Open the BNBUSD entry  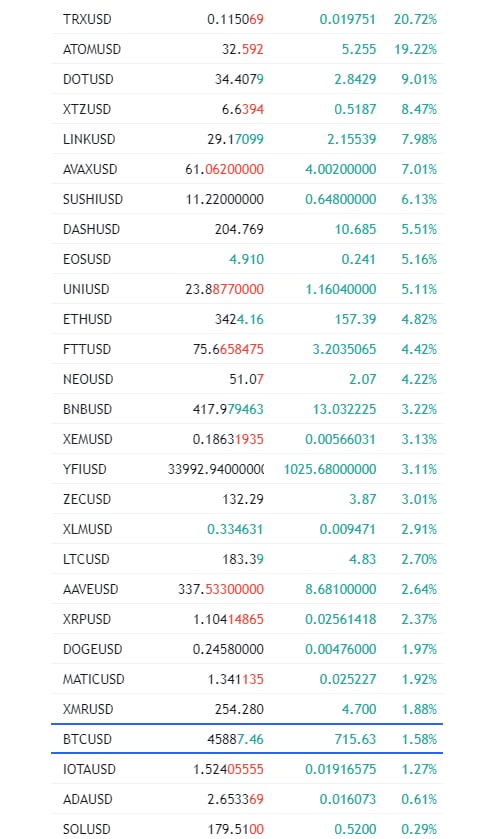(x=247, y=409)
